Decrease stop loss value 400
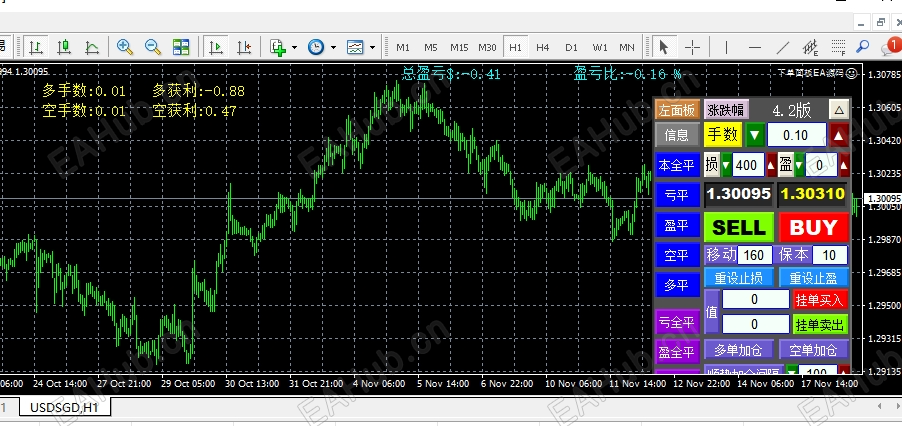Viewport: 902px width, 426px height. [x=725, y=166]
